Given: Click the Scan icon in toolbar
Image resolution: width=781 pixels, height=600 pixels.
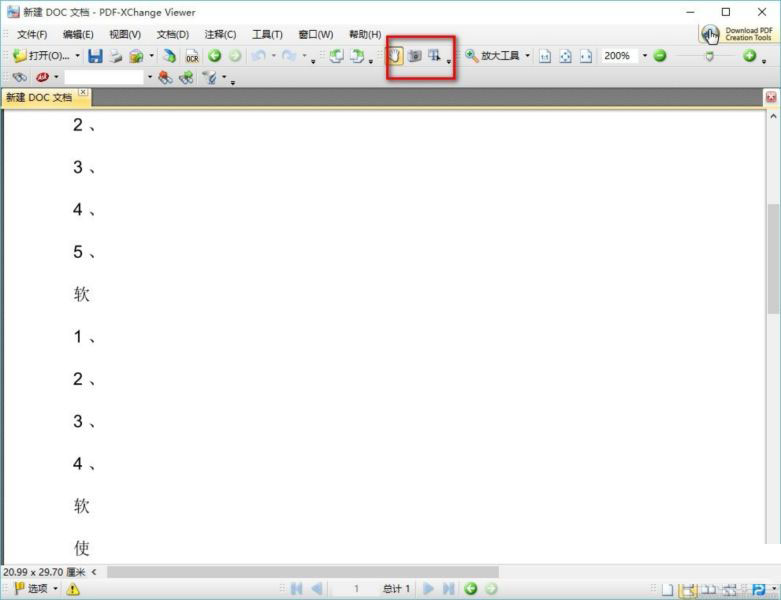Looking at the screenshot, I should pos(169,56).
